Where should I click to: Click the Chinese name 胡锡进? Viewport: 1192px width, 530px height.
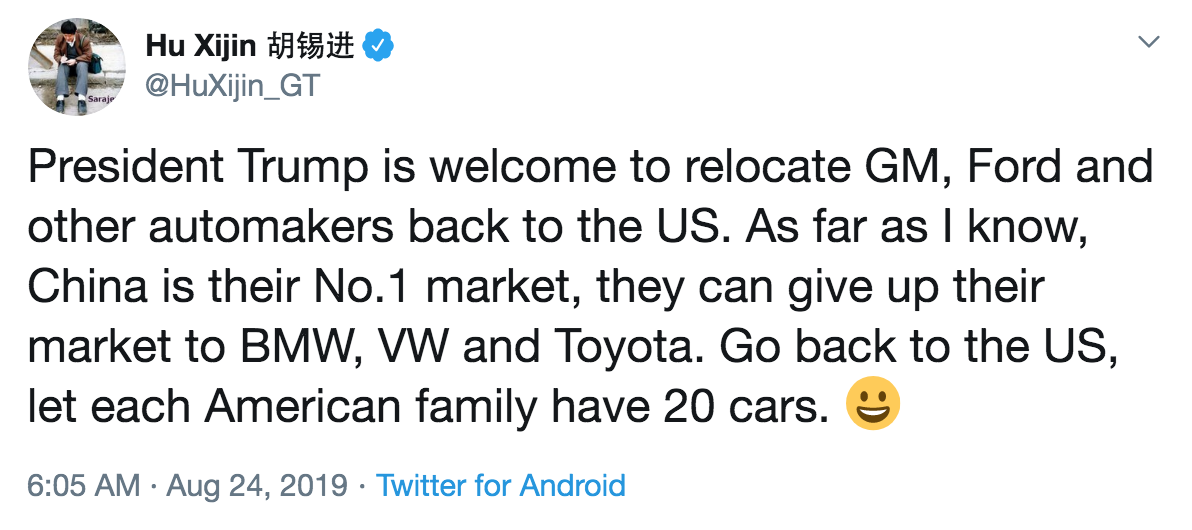(x=312, y=45)
